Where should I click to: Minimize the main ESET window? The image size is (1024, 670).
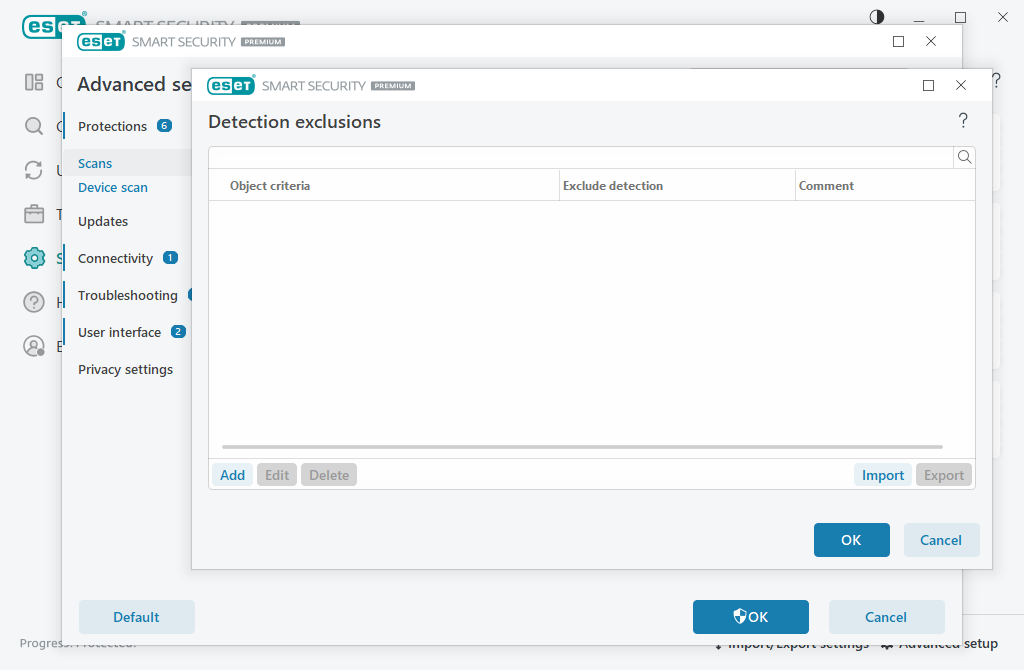point(919,20)
